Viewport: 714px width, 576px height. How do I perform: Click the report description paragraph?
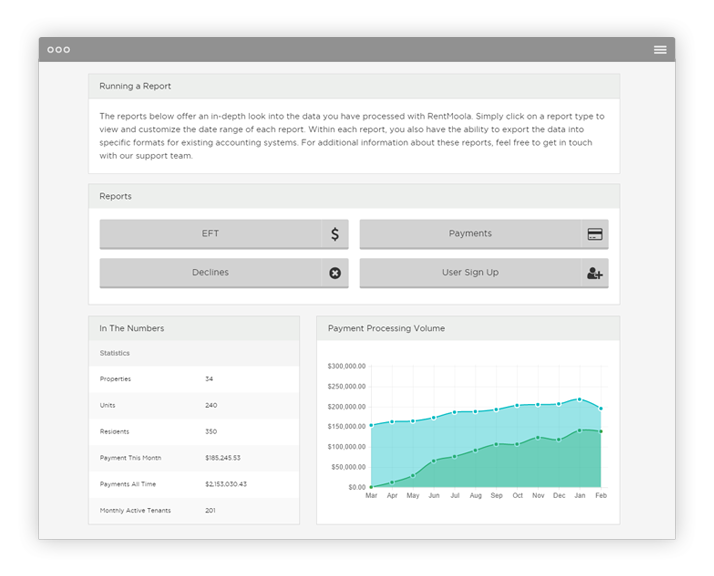(352, 136)
